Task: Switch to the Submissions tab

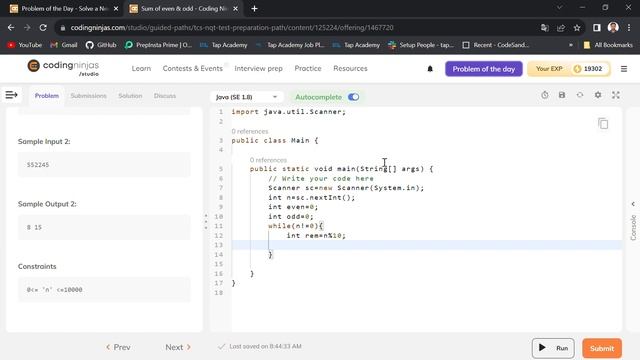Action: coord(88,96)
